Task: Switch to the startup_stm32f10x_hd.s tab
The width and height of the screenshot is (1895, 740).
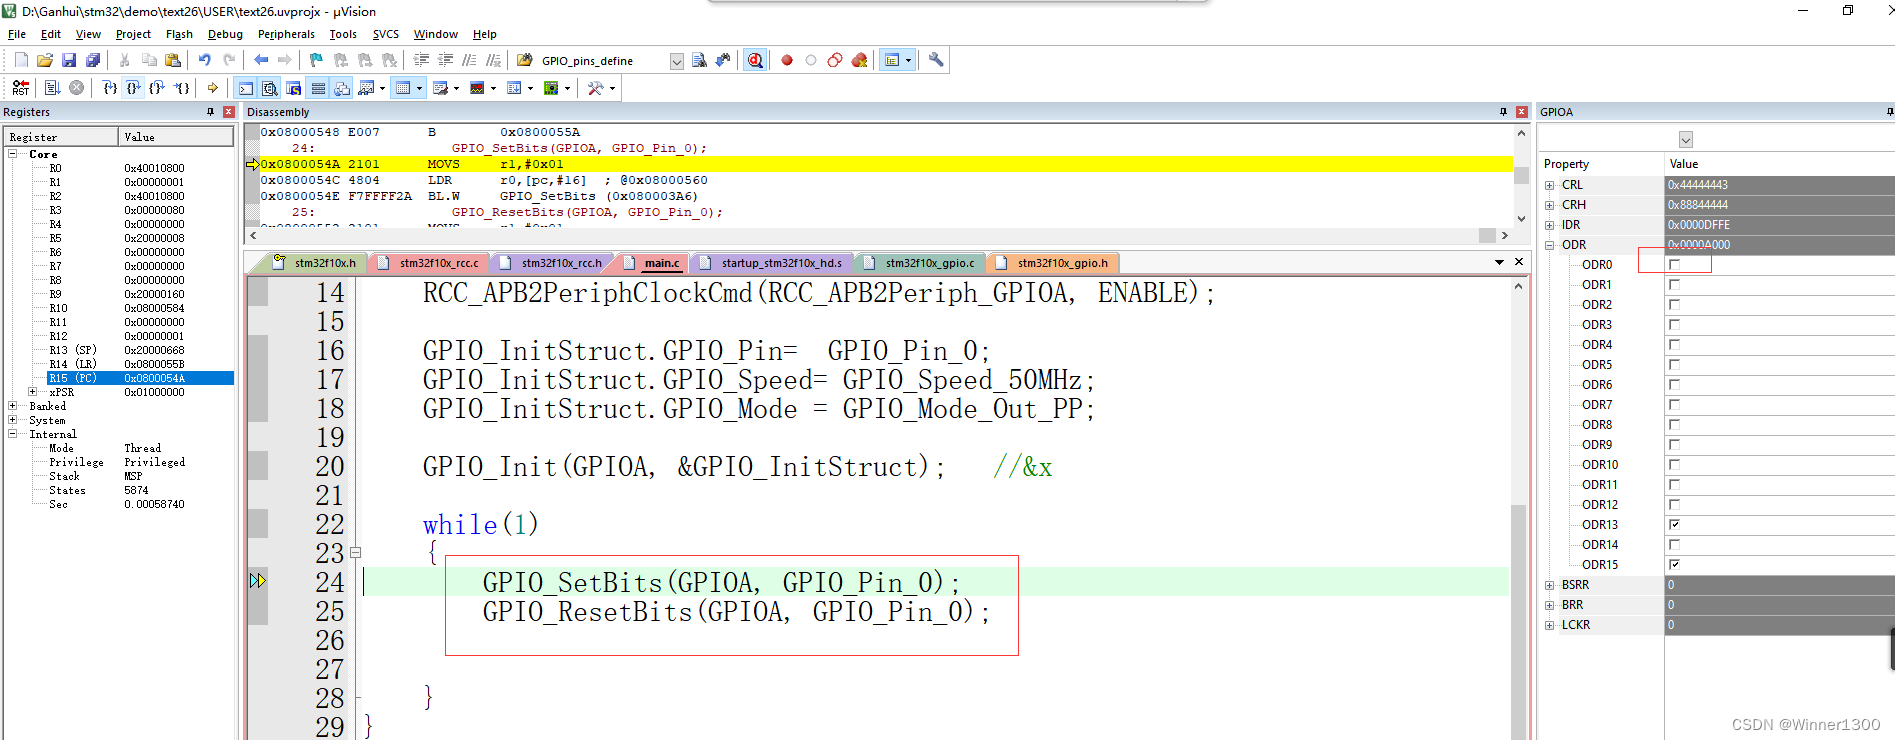Action: (771, 263)
